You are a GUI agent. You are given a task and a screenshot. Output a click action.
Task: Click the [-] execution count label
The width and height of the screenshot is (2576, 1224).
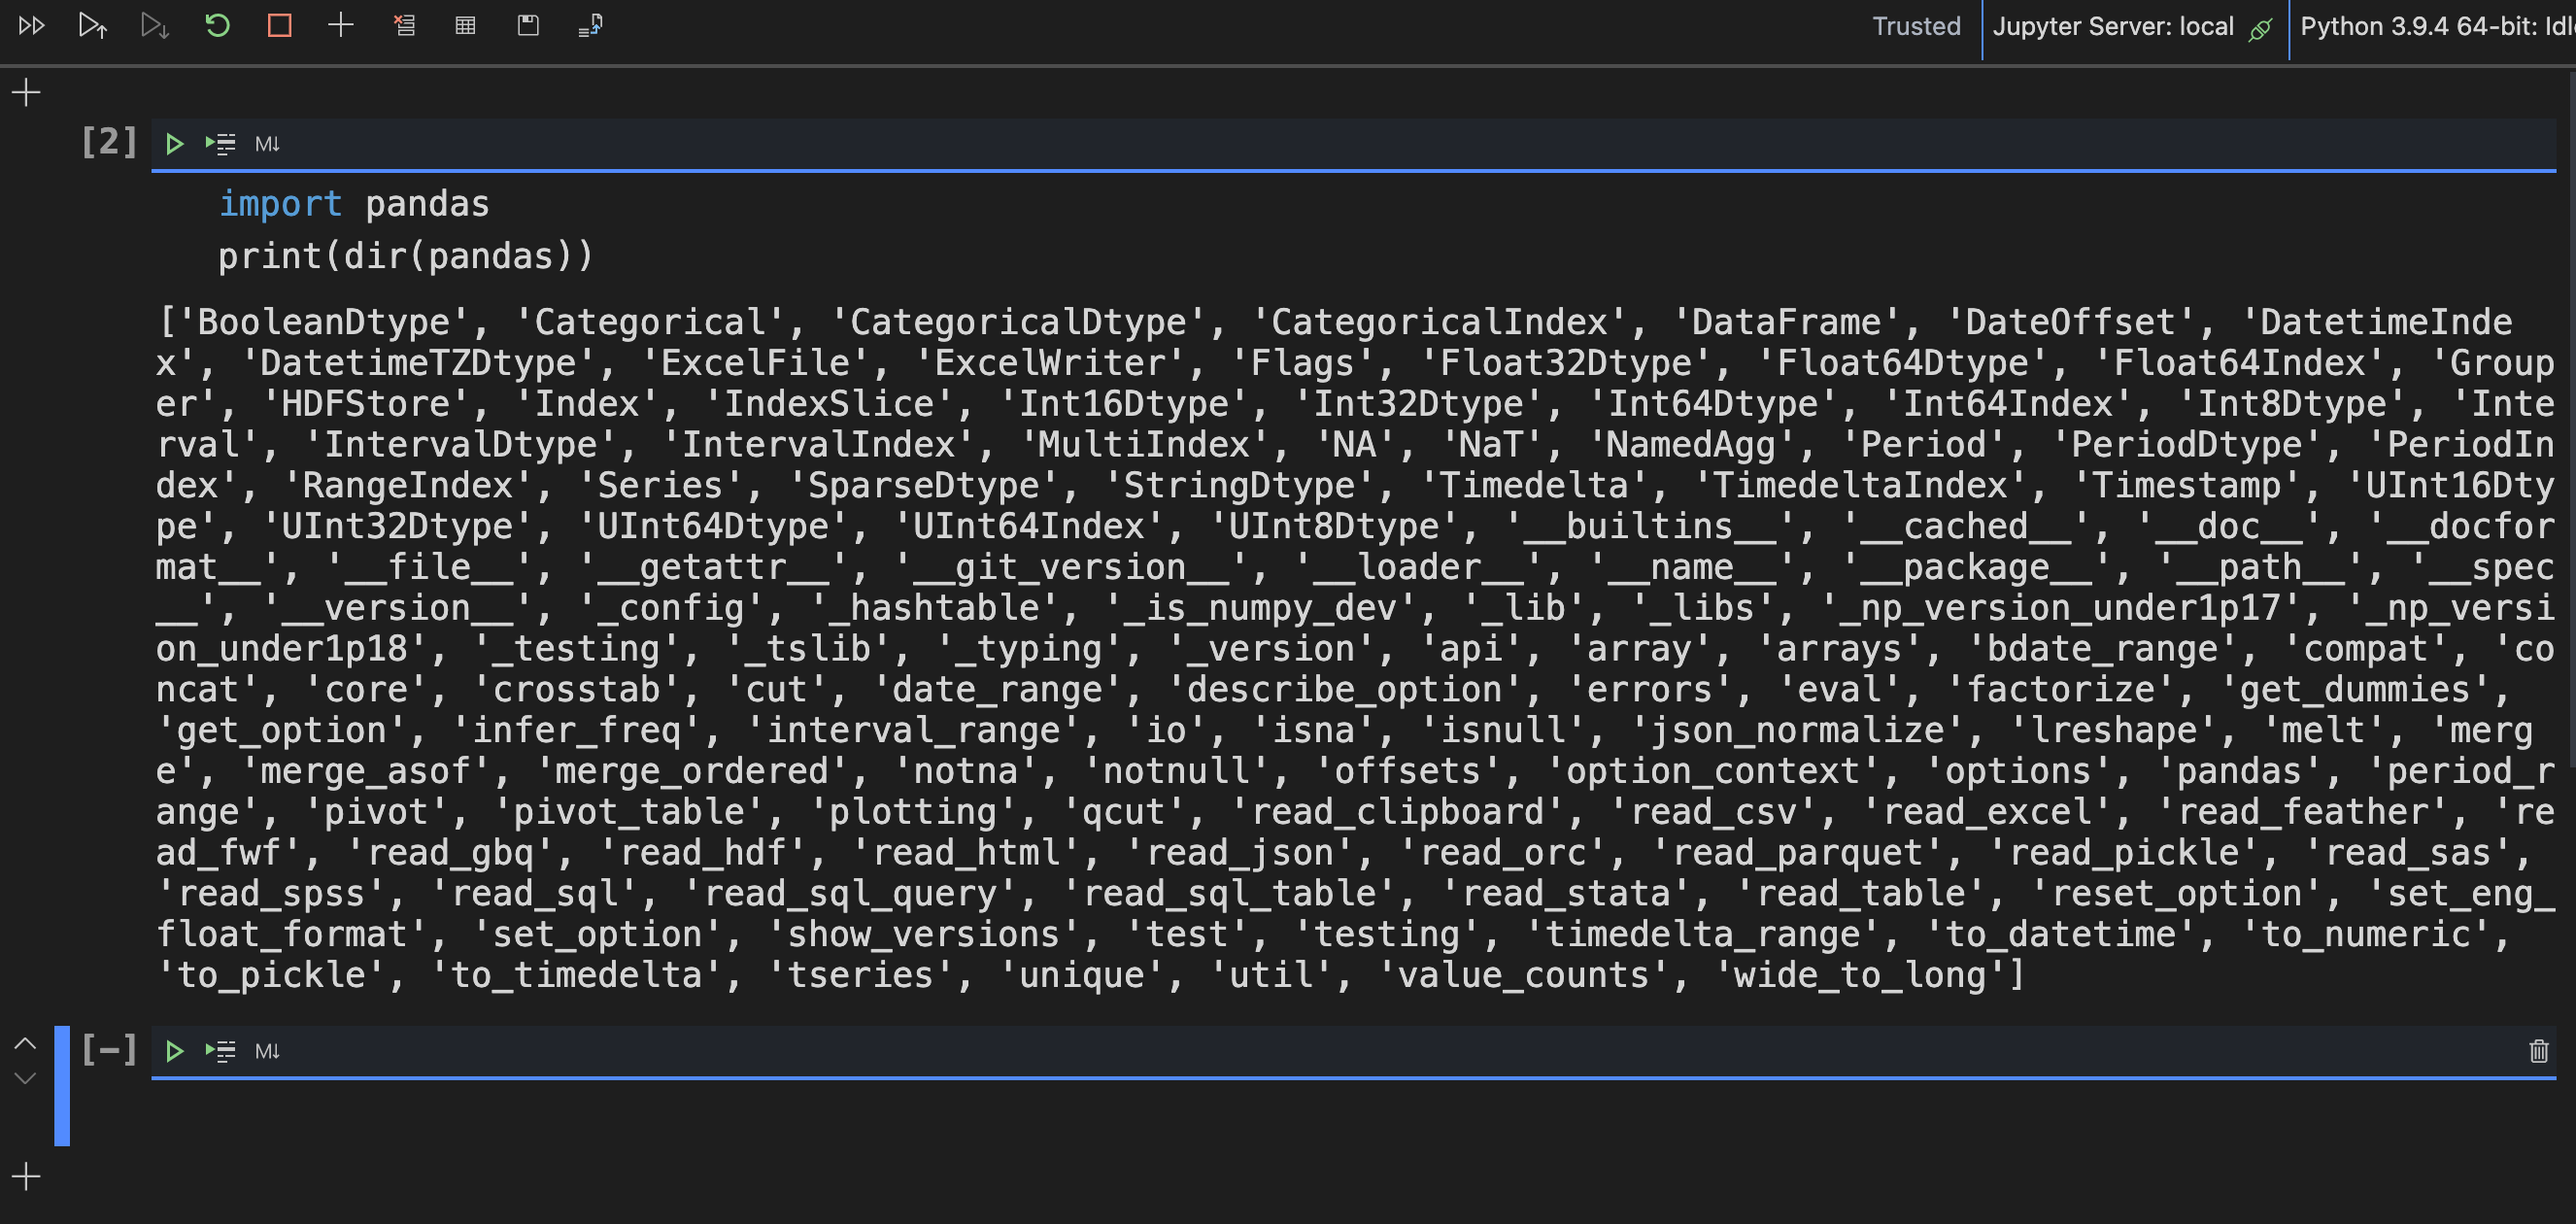(109, 1049)
